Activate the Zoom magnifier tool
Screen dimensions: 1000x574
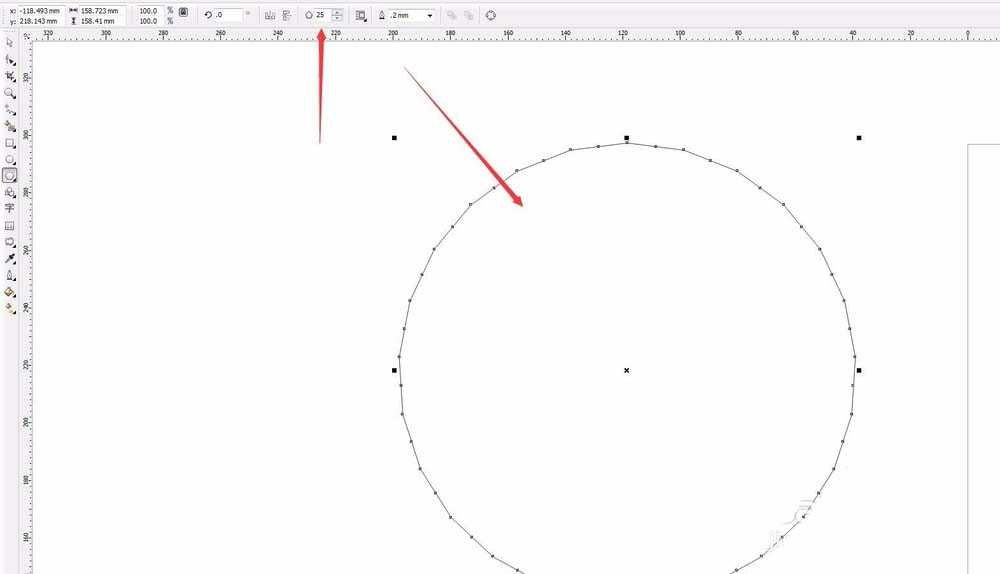[10, 93]
